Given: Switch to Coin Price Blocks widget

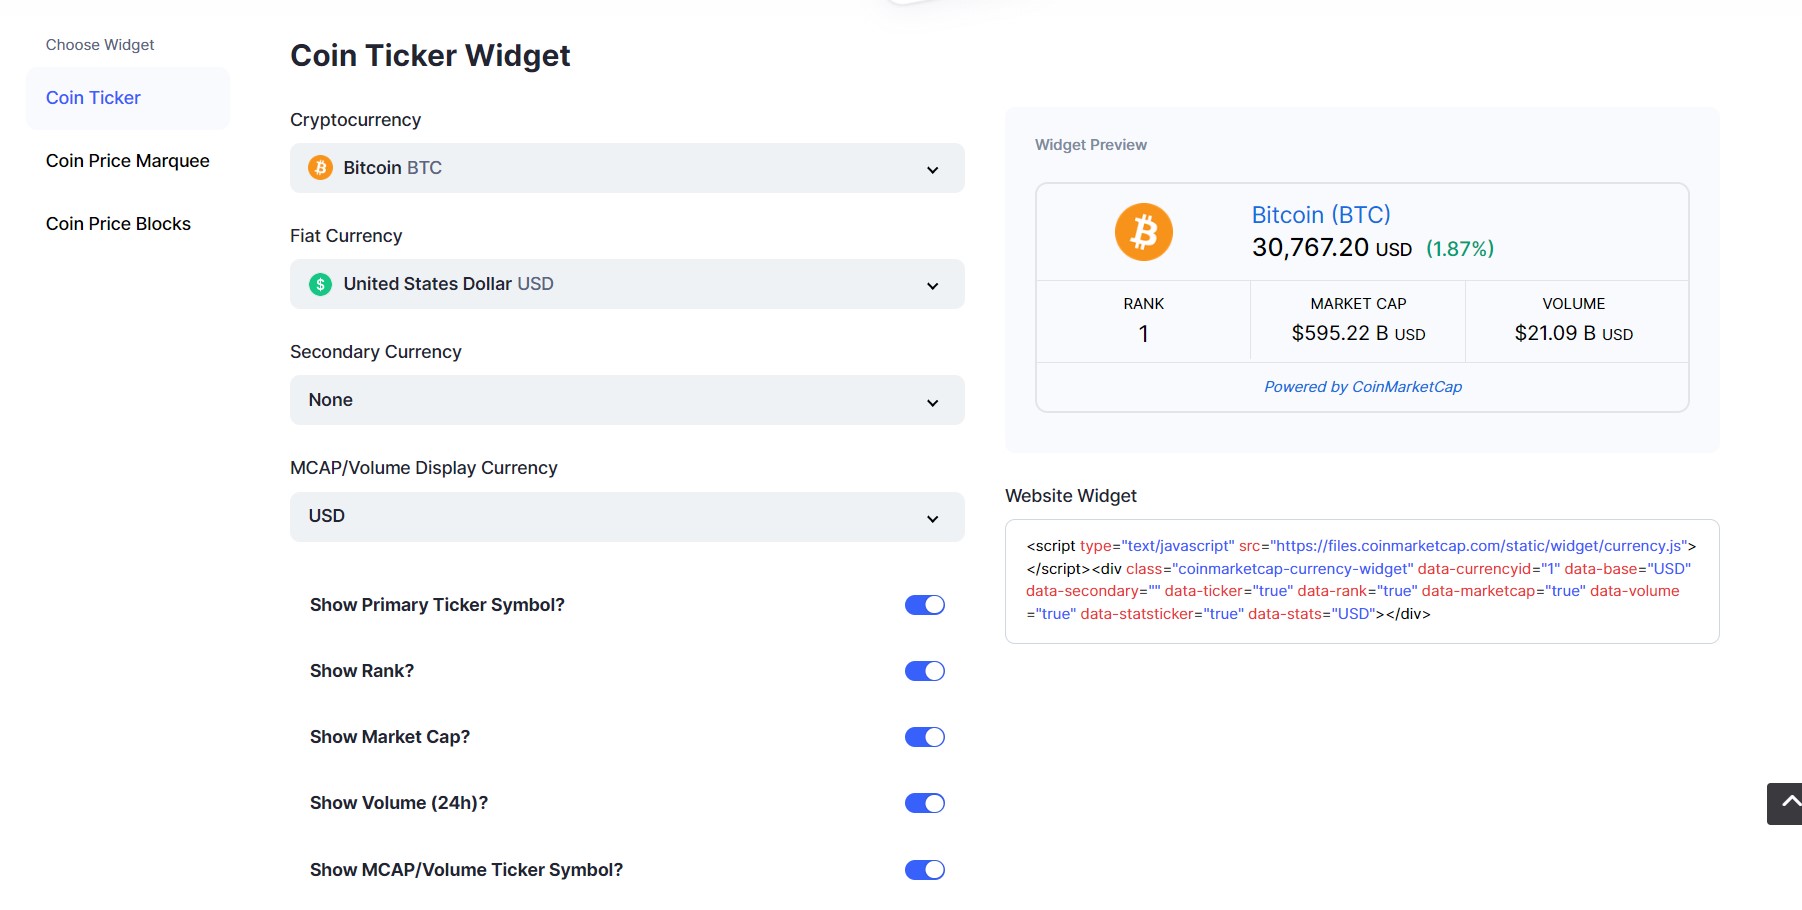Looking at the screenshot, I should pos(118,224).
